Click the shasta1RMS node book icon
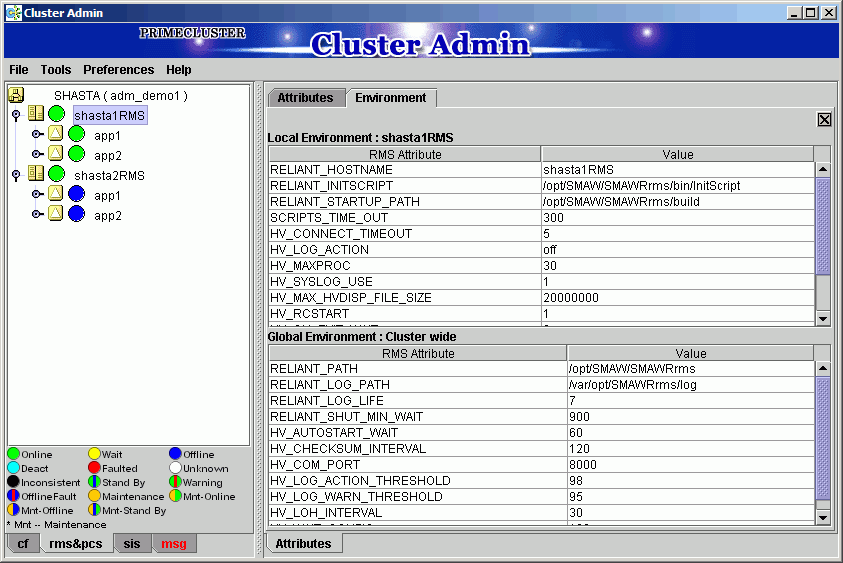 click(36, 113)
